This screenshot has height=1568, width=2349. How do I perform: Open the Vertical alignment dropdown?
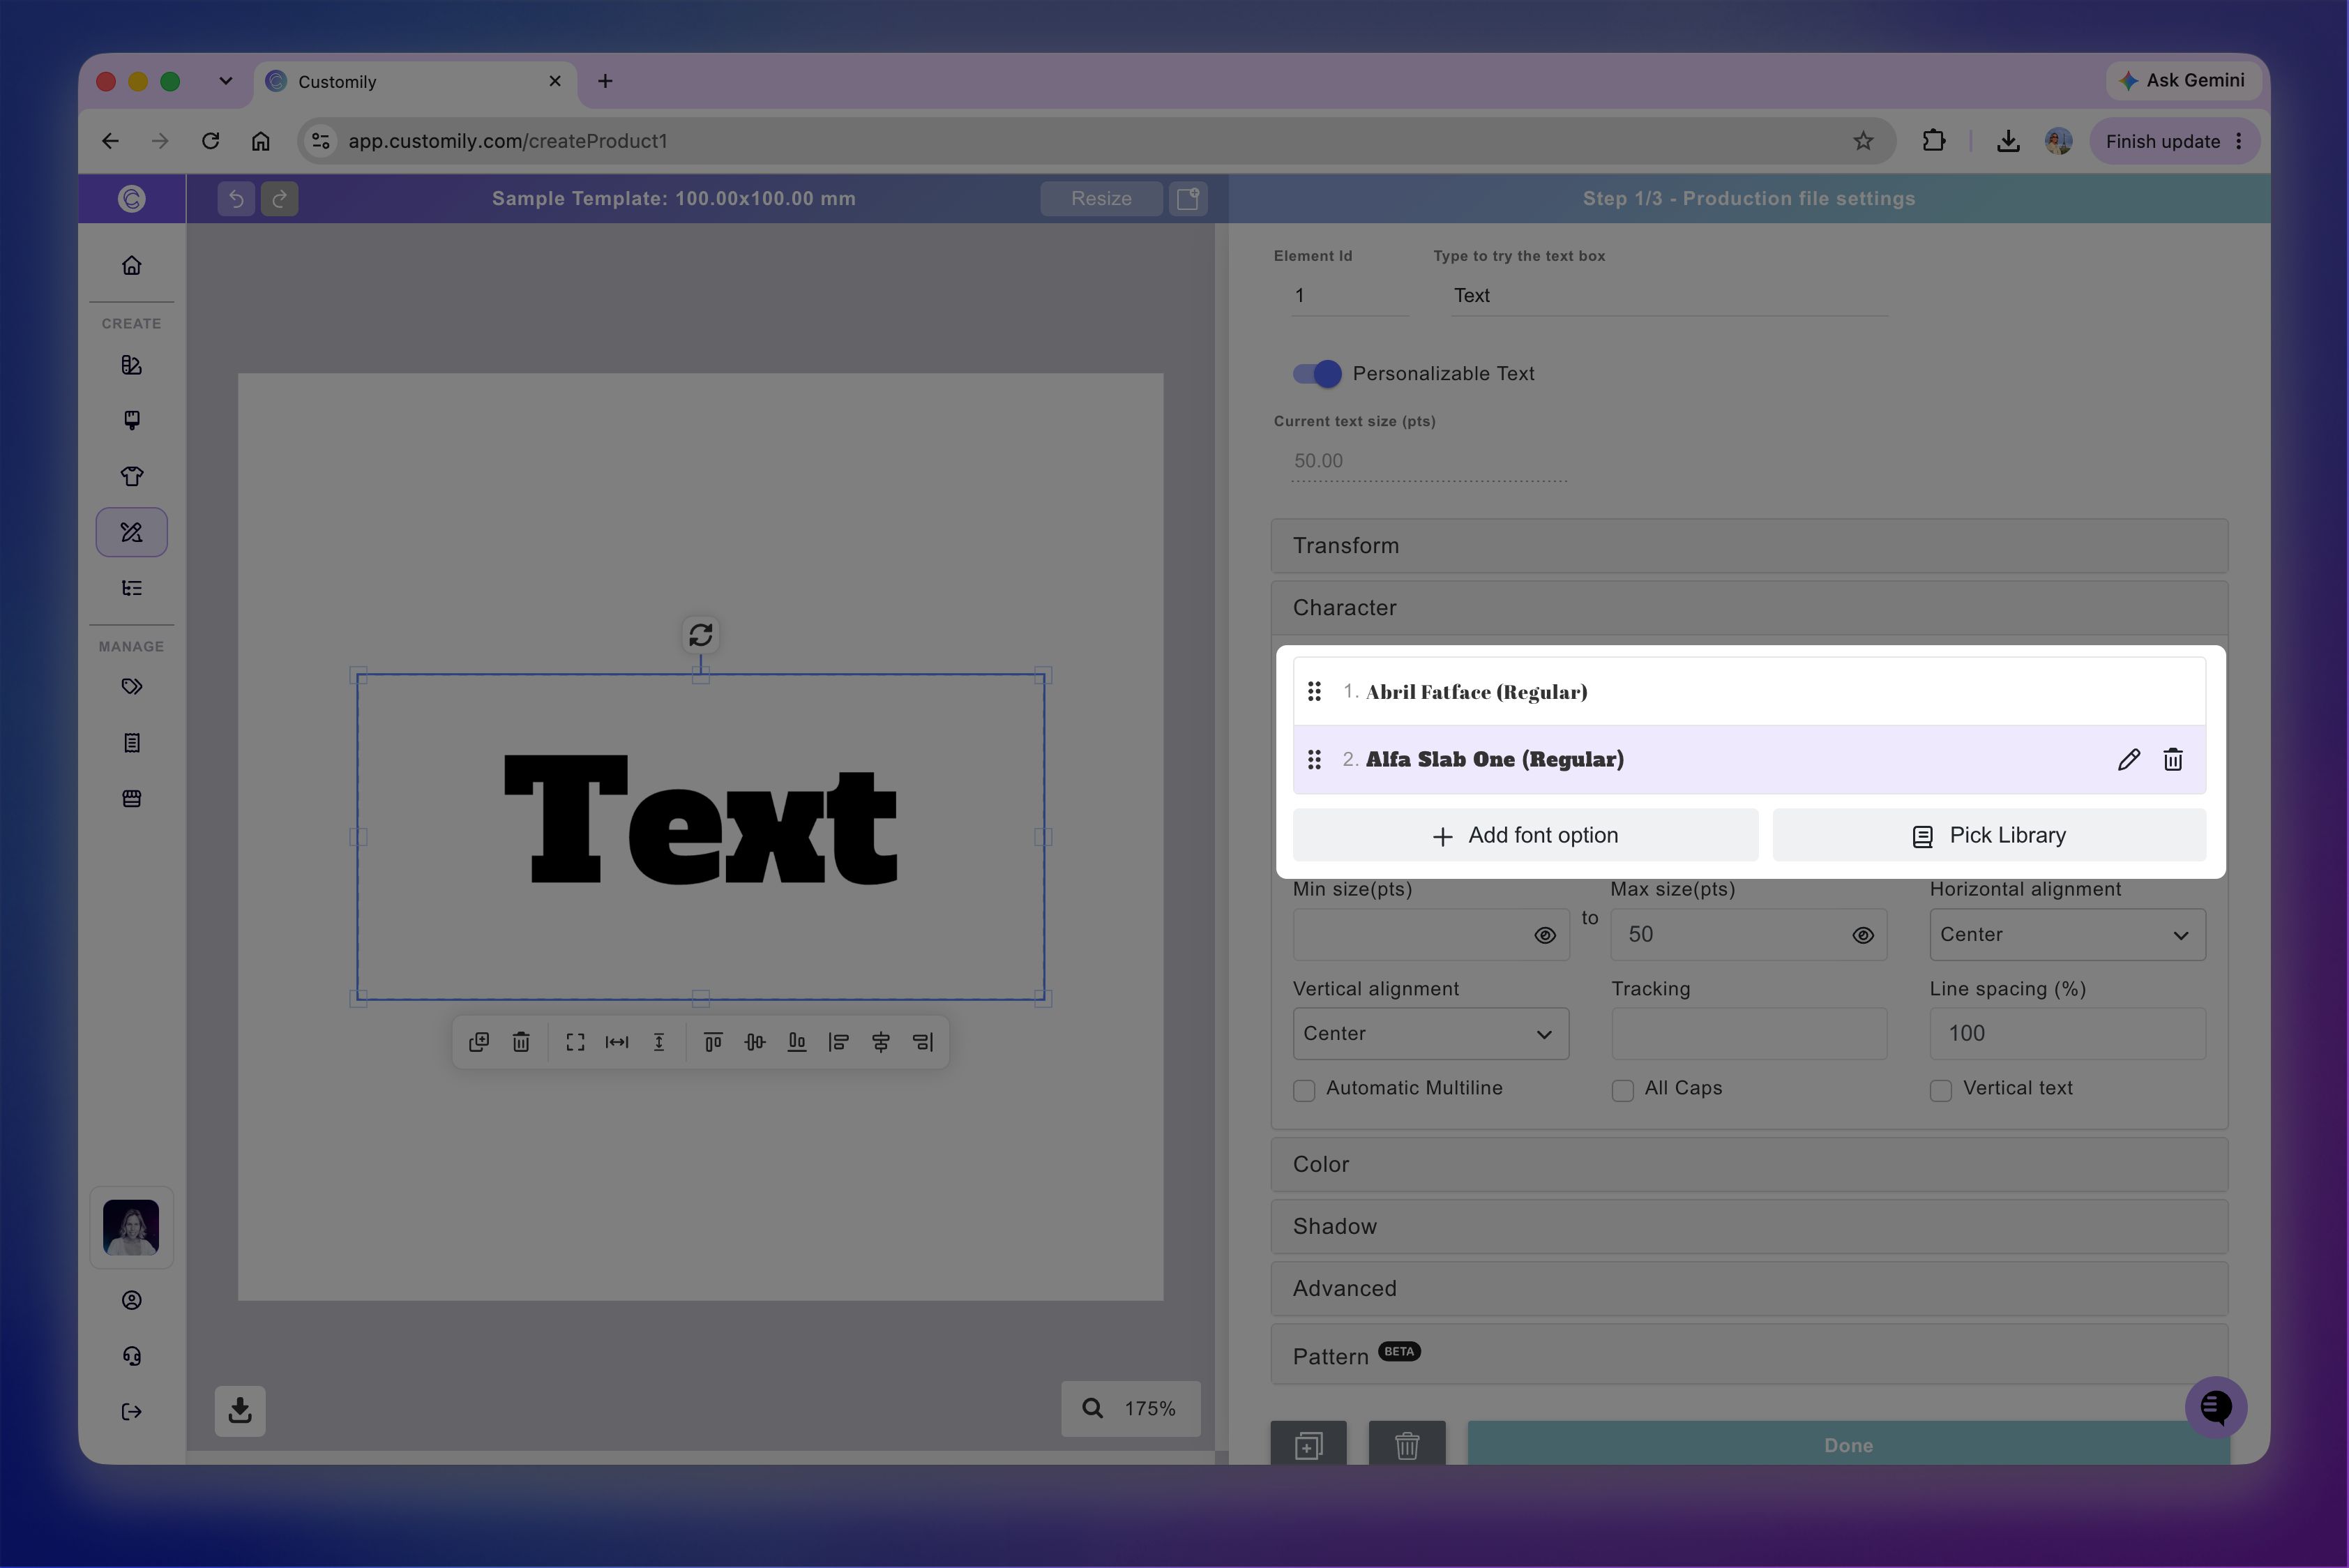coord(1430,1033)
